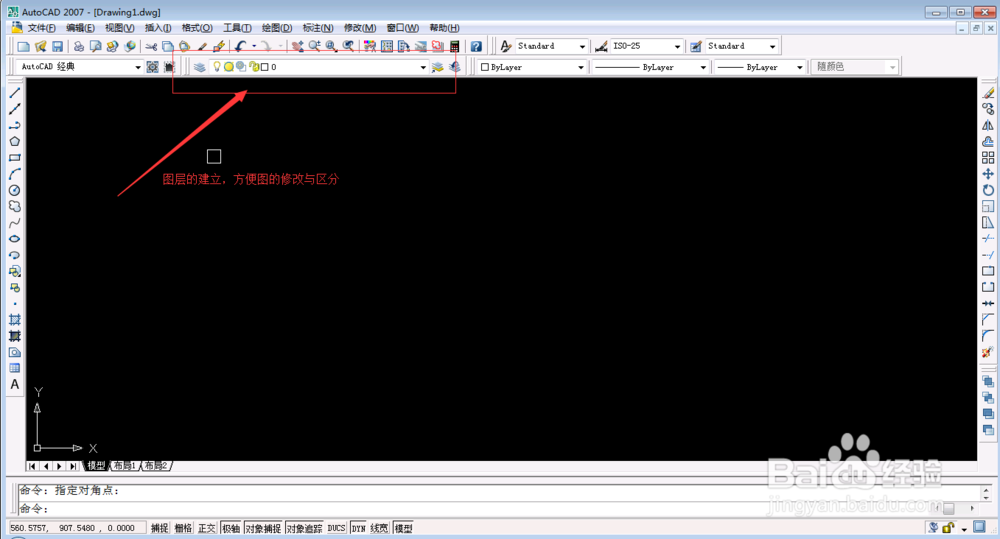The height and width of the screenshot is (539, 1000).
Task: Select the Fillet tool
Action: pyautogui.click(x=988, y=336)
